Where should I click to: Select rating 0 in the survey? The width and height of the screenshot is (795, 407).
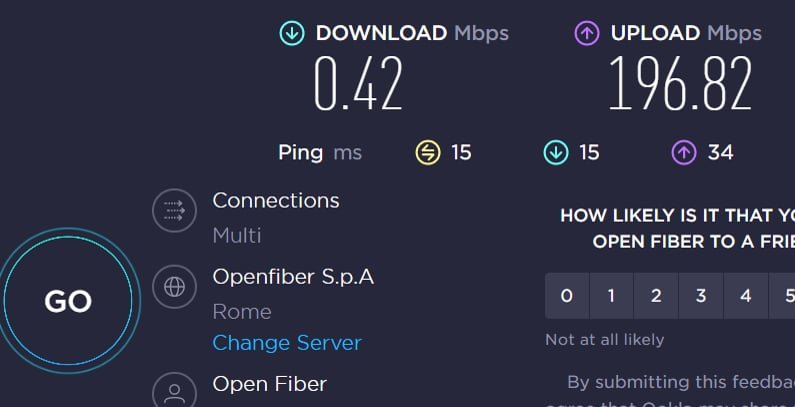(x=567, y=295)
